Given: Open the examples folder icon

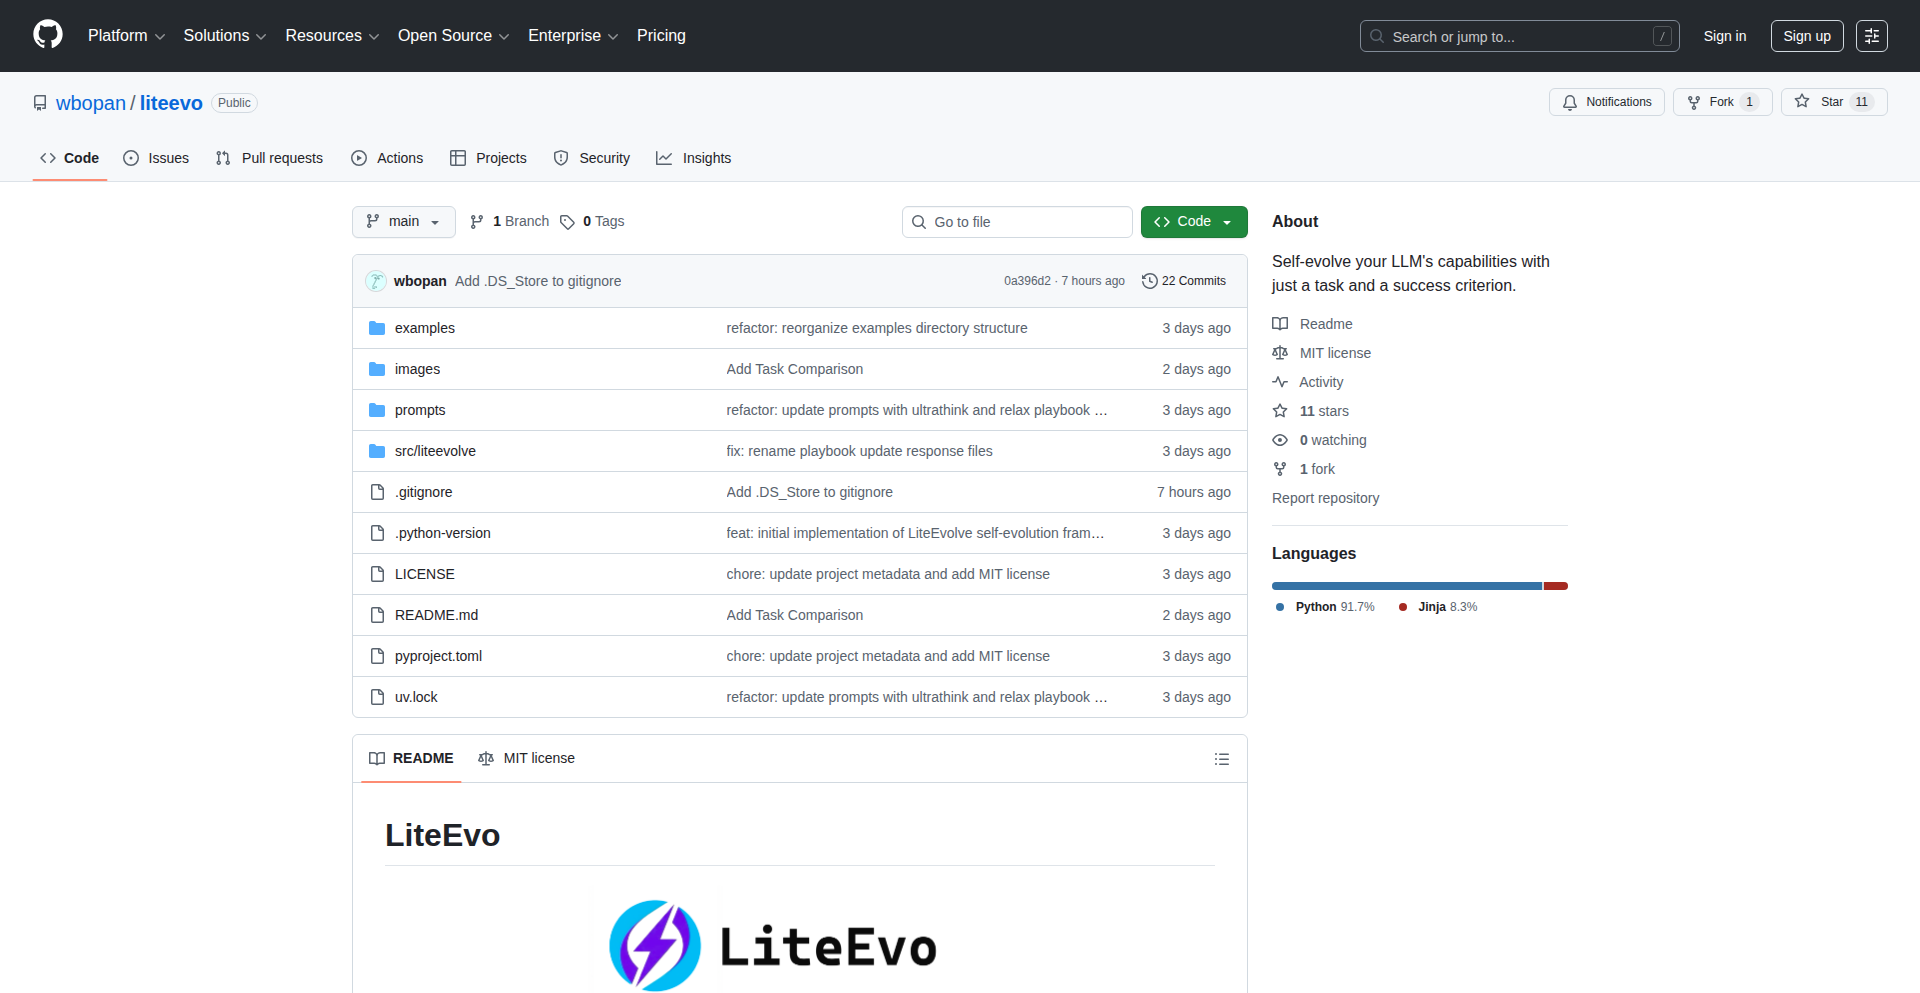Looking at the screenshot, I should [x=377, y=327].
